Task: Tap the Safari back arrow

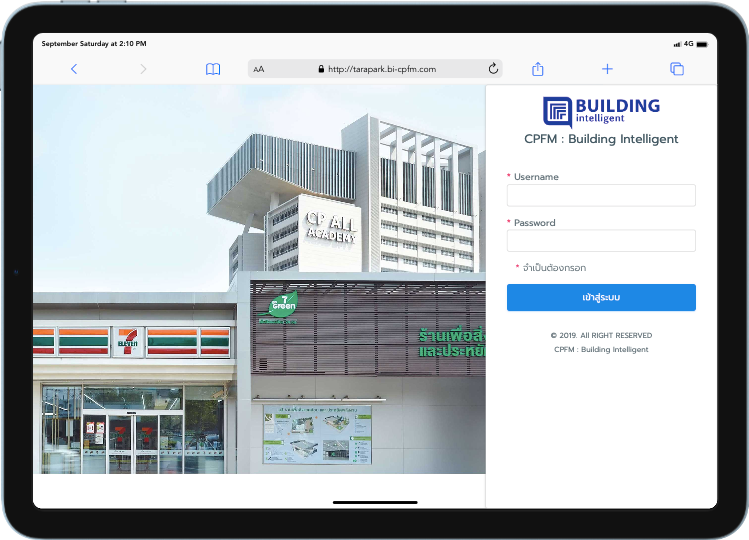Action: (x=74, y=69)
